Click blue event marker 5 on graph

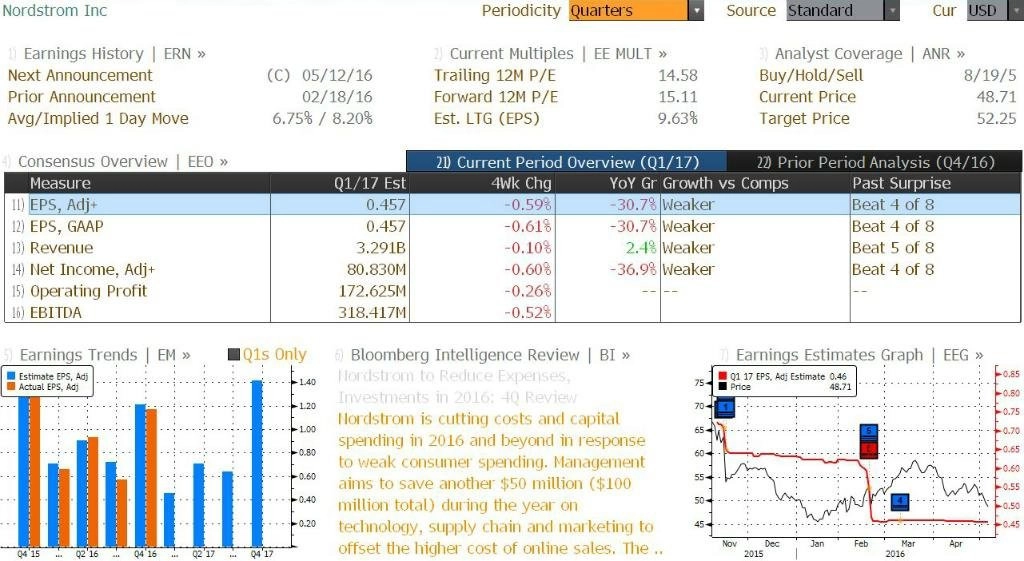[x=869, y=431]
